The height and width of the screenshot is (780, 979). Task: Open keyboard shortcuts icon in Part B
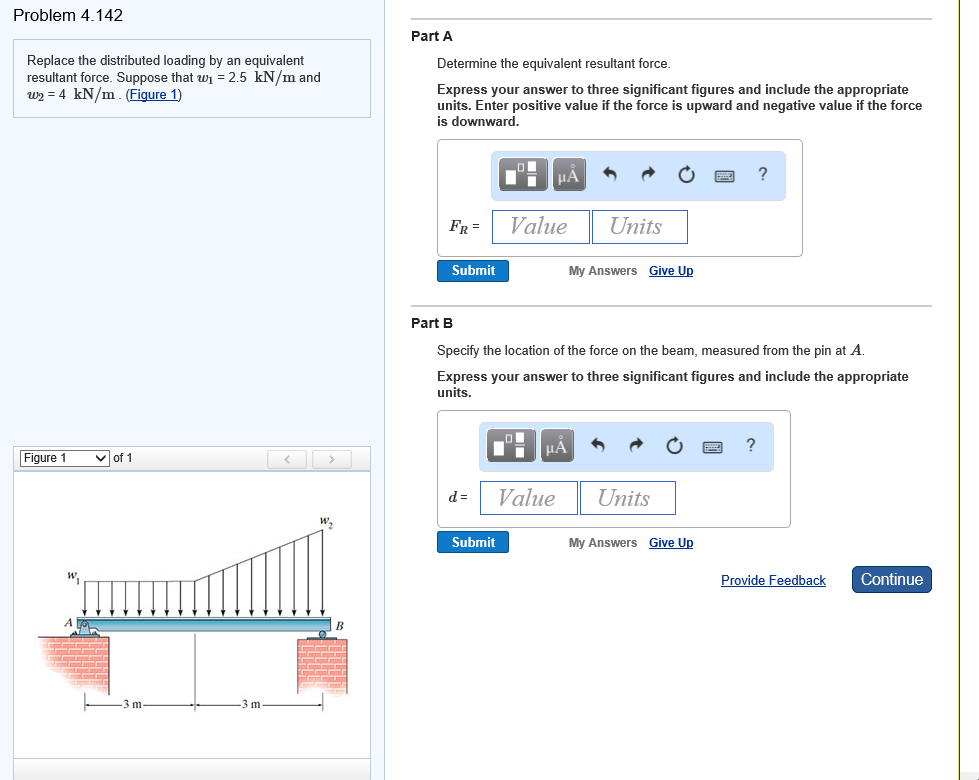tap(712, 447)
